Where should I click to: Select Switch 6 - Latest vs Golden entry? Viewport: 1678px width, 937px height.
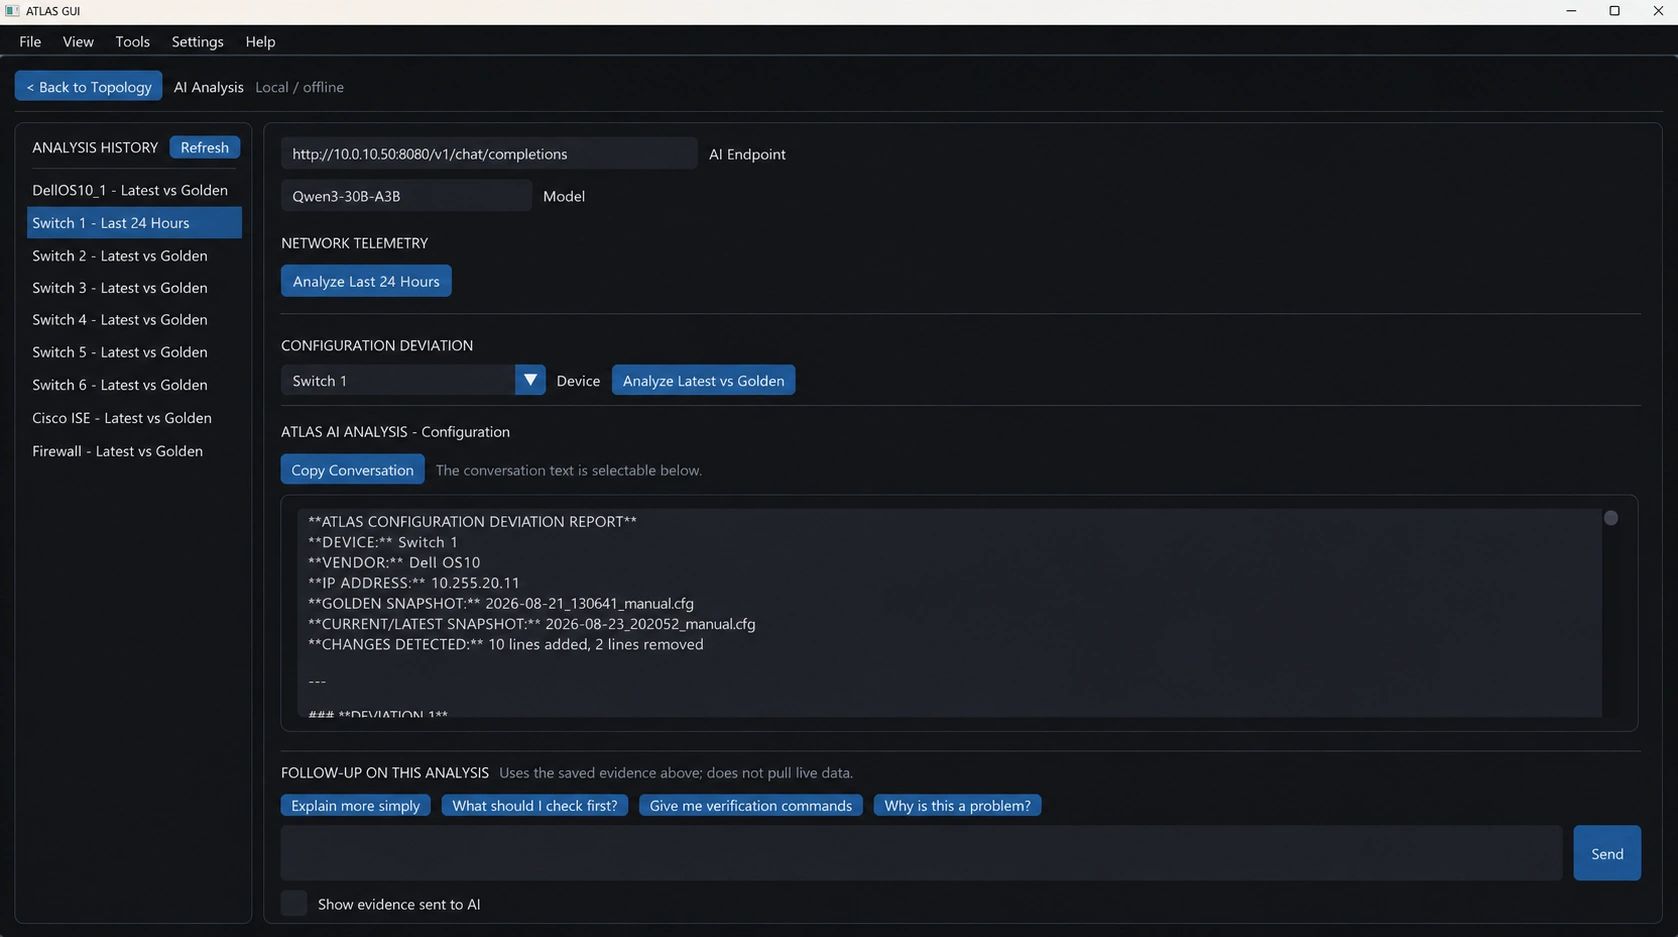coord(134,385)
